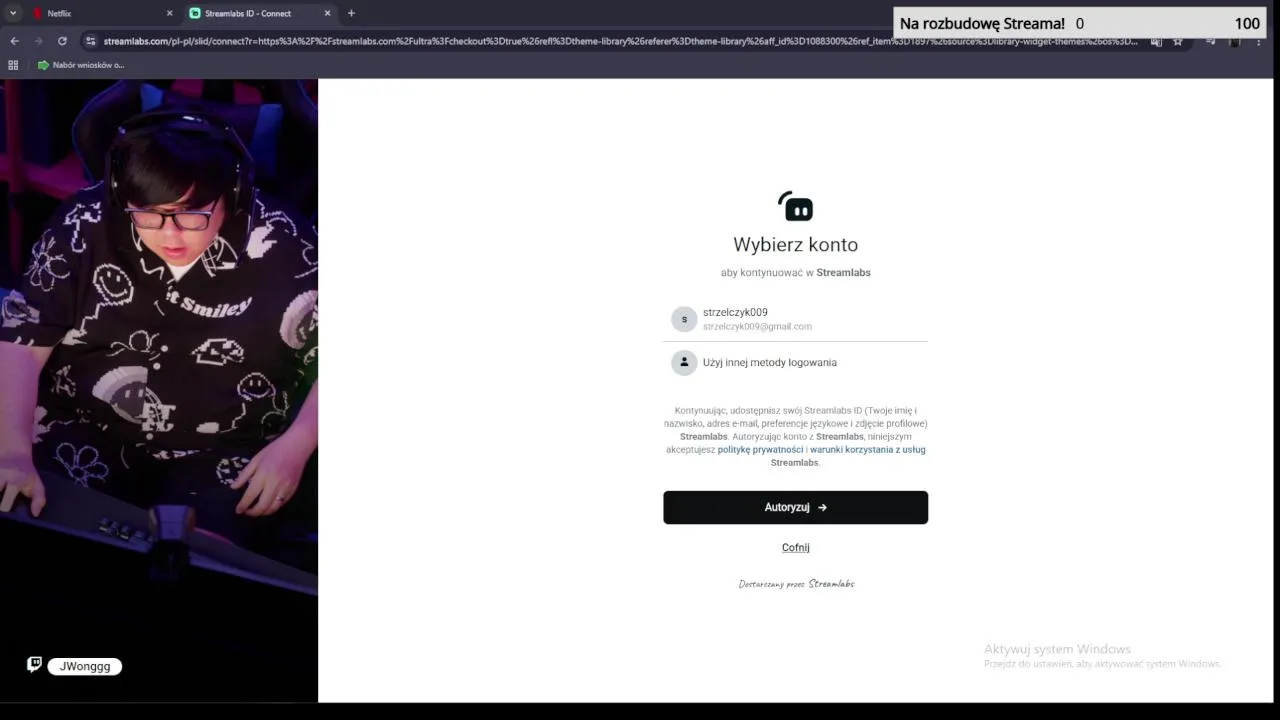Open warunki korzystania z usług link
The width and height of the screenshot is (1280, 720).
[x=867, y=450]
